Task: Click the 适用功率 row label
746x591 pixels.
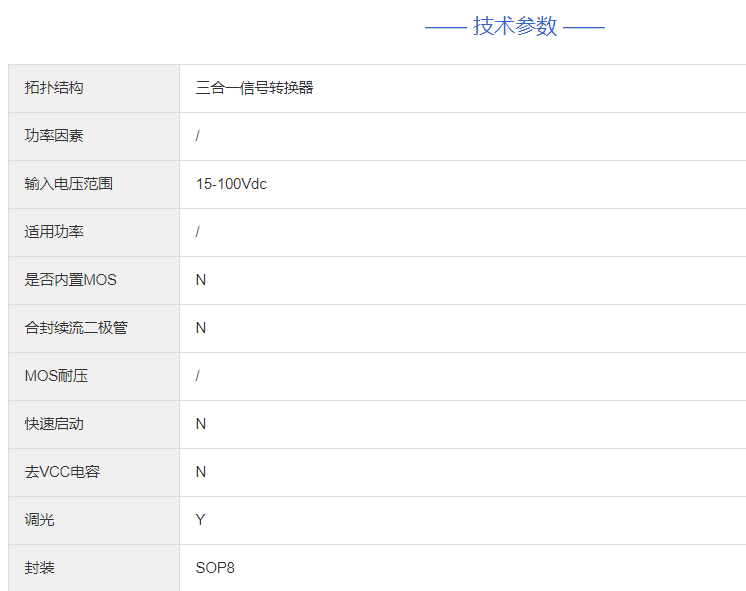Action: pos(54,232)
